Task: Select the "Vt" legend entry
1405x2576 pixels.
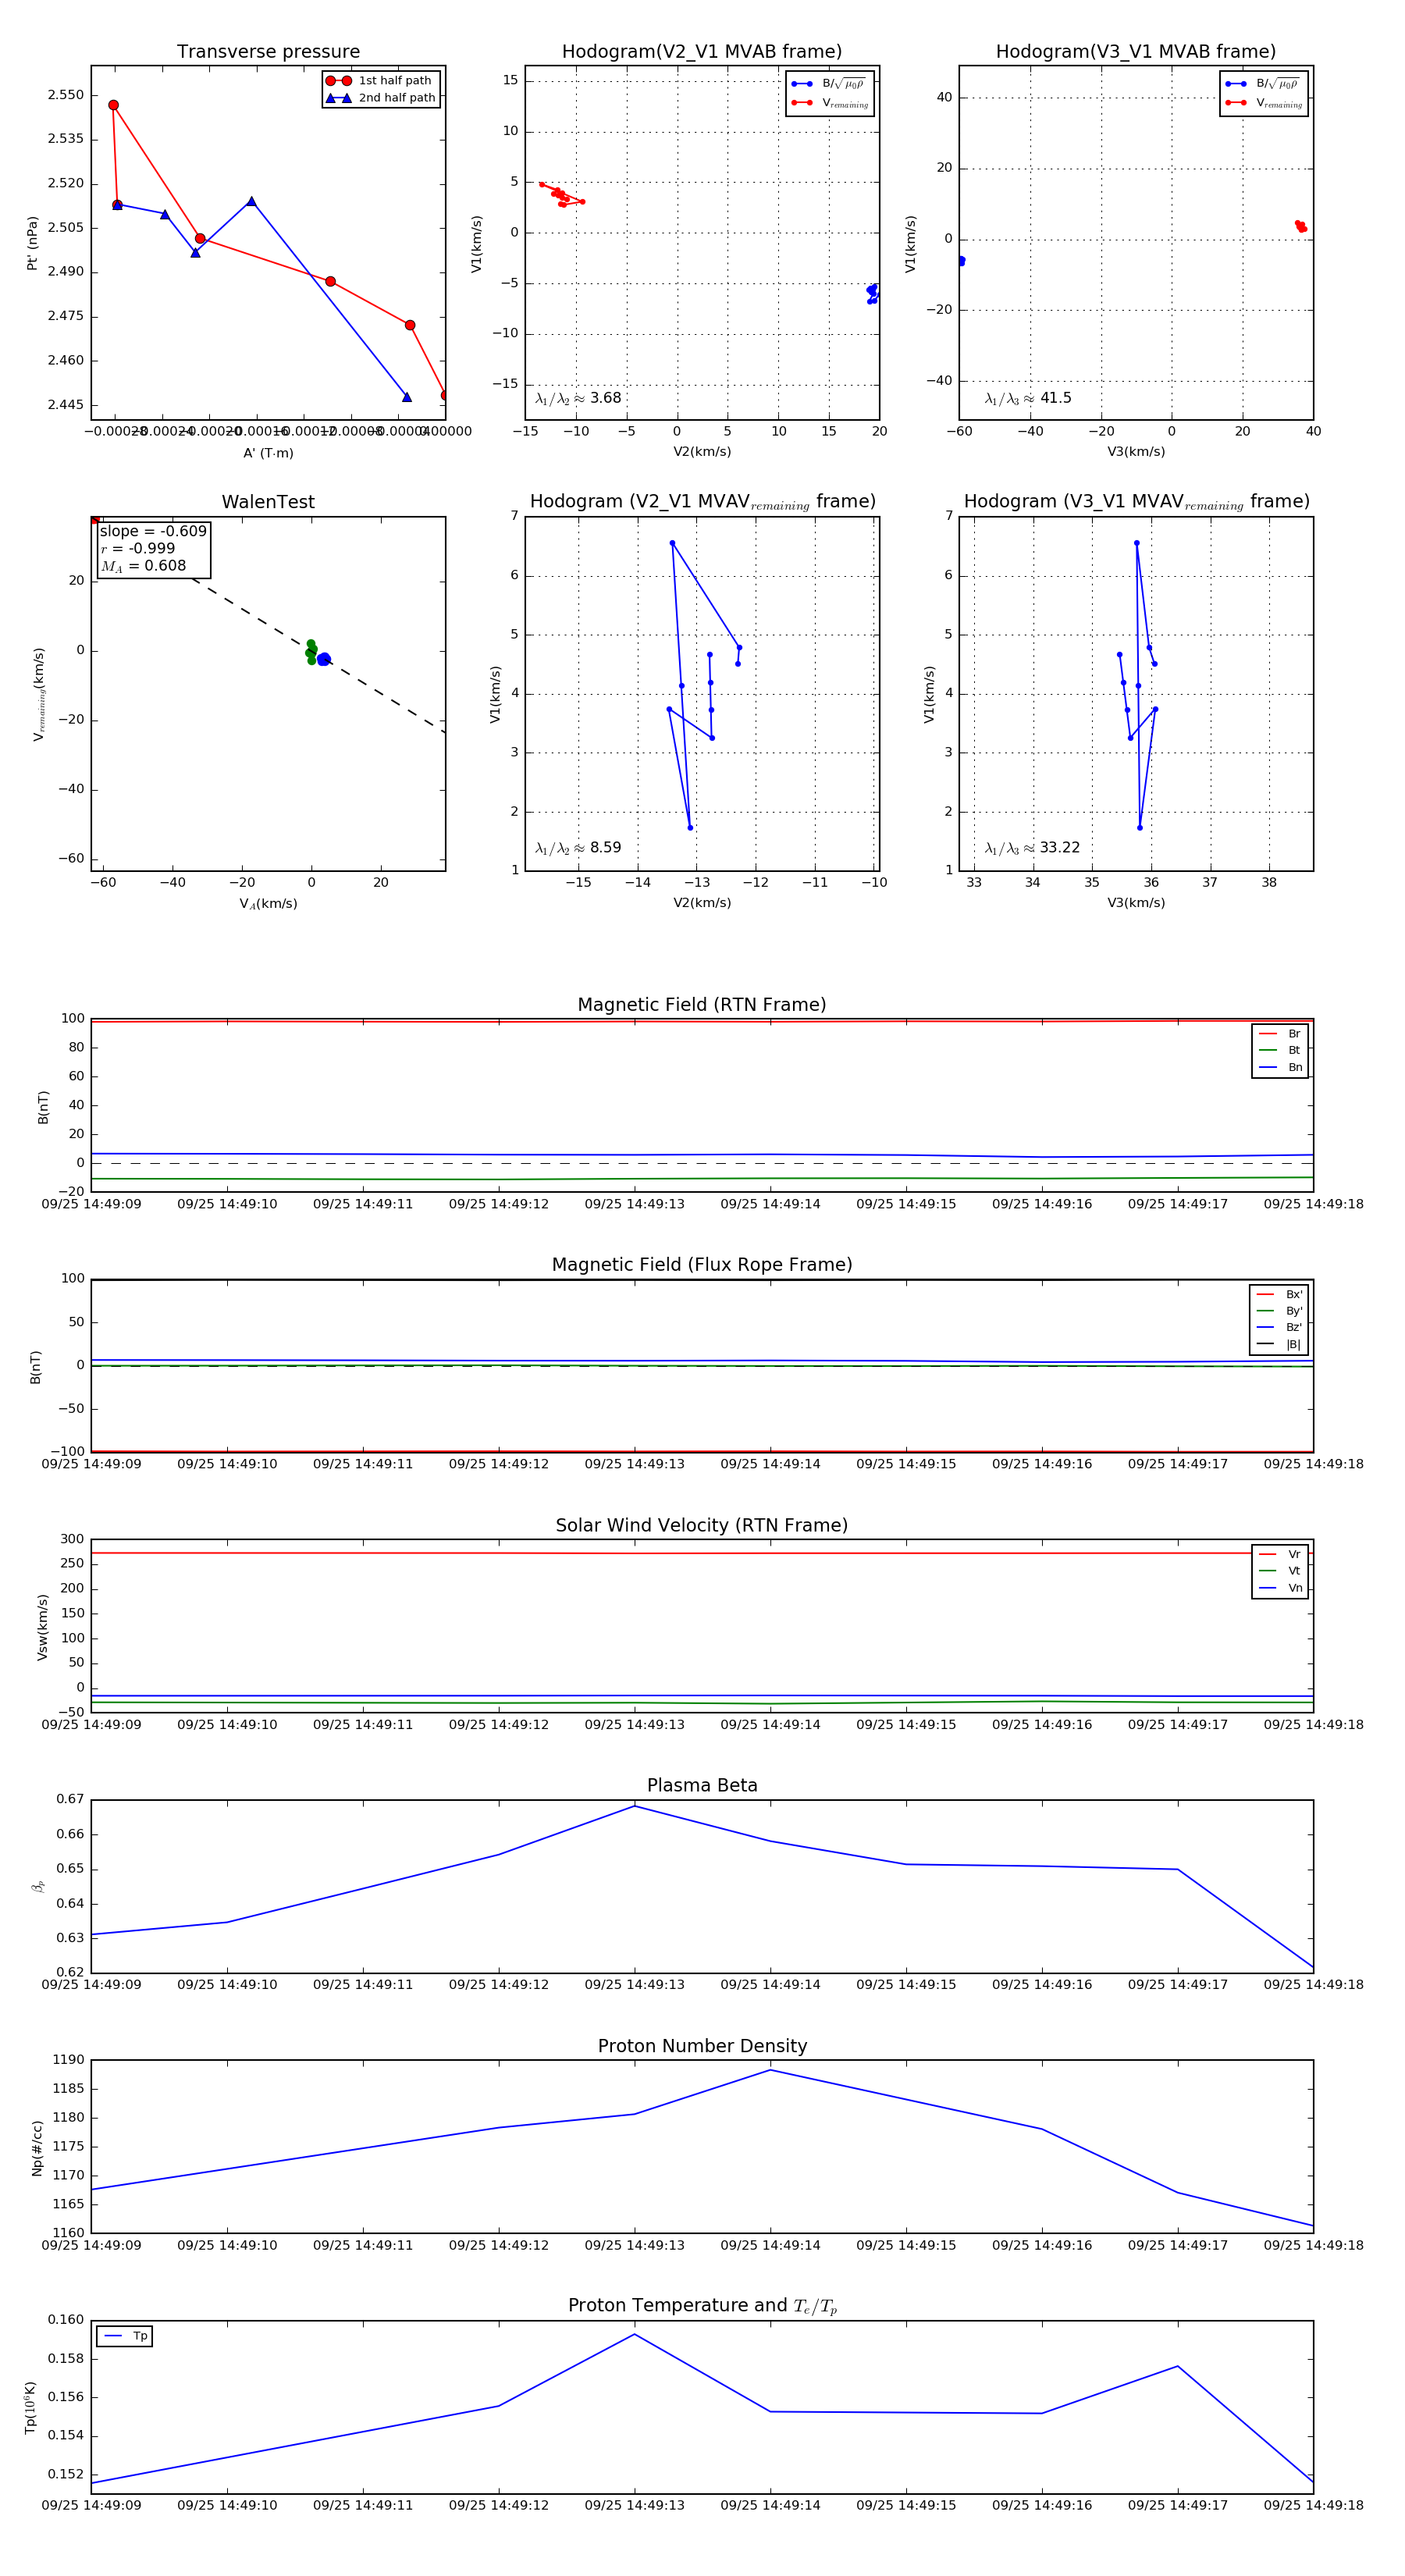Action: click(1281, 1571)
